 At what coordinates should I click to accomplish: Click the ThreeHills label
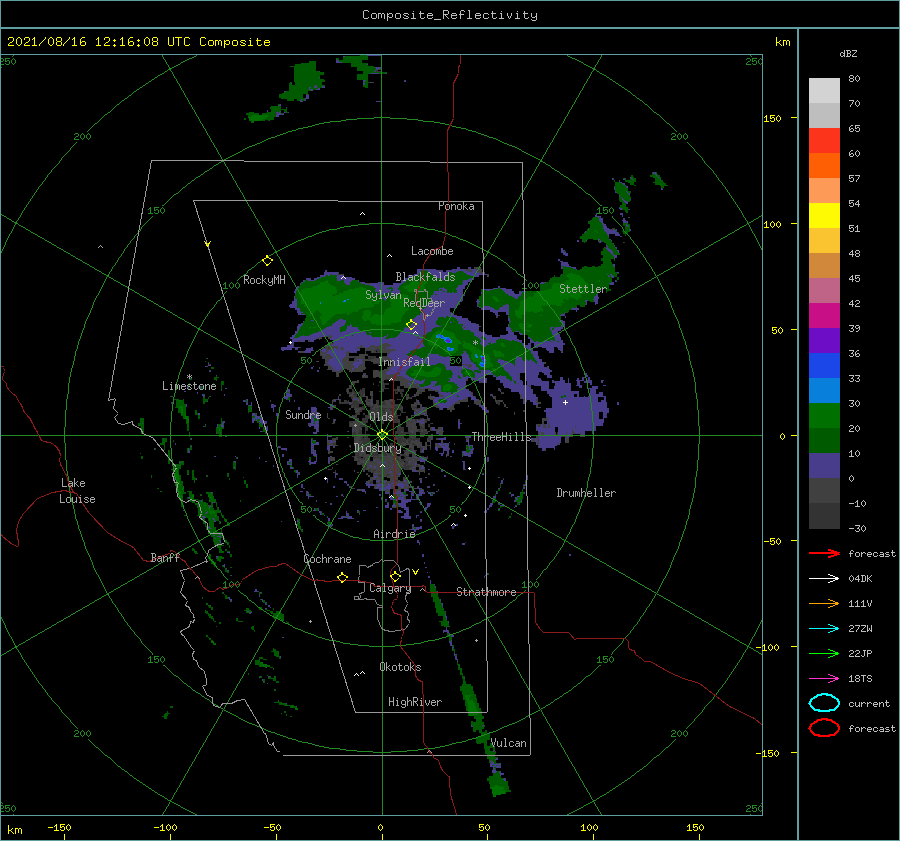pyautogui.click(x=502, y=437)
